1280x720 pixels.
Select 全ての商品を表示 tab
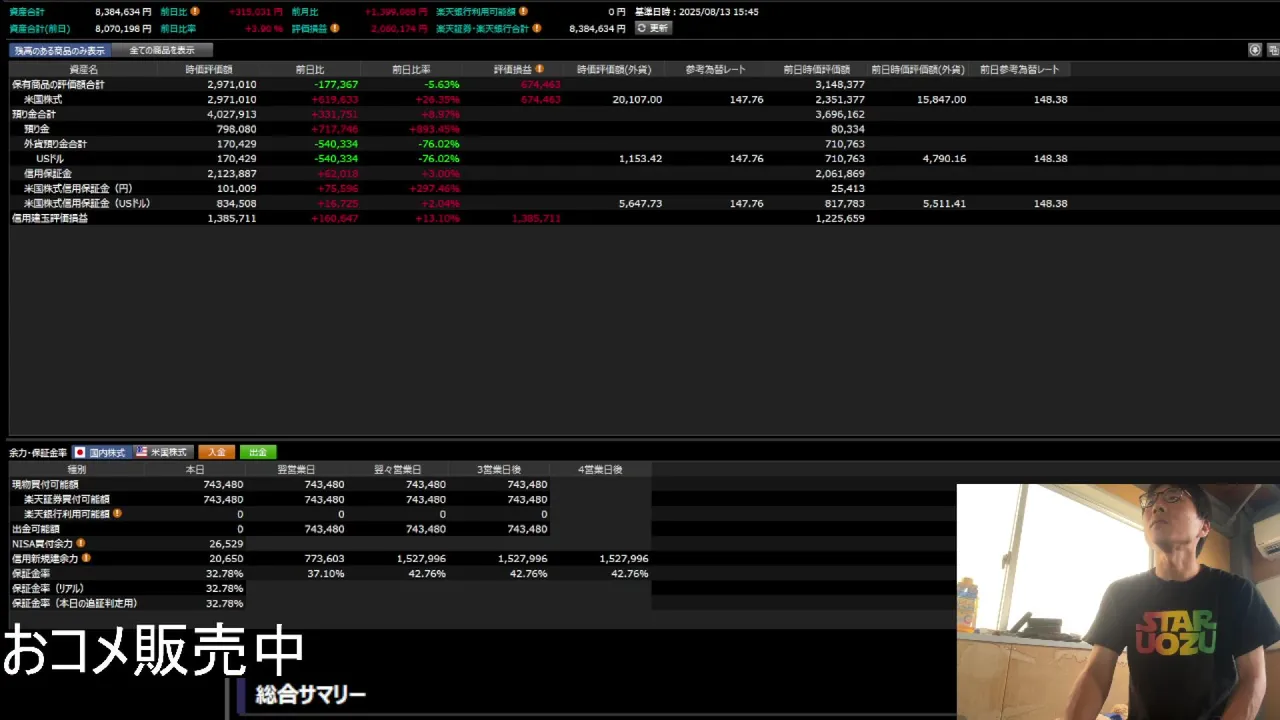pyautogui.click(x=162, y=50)
